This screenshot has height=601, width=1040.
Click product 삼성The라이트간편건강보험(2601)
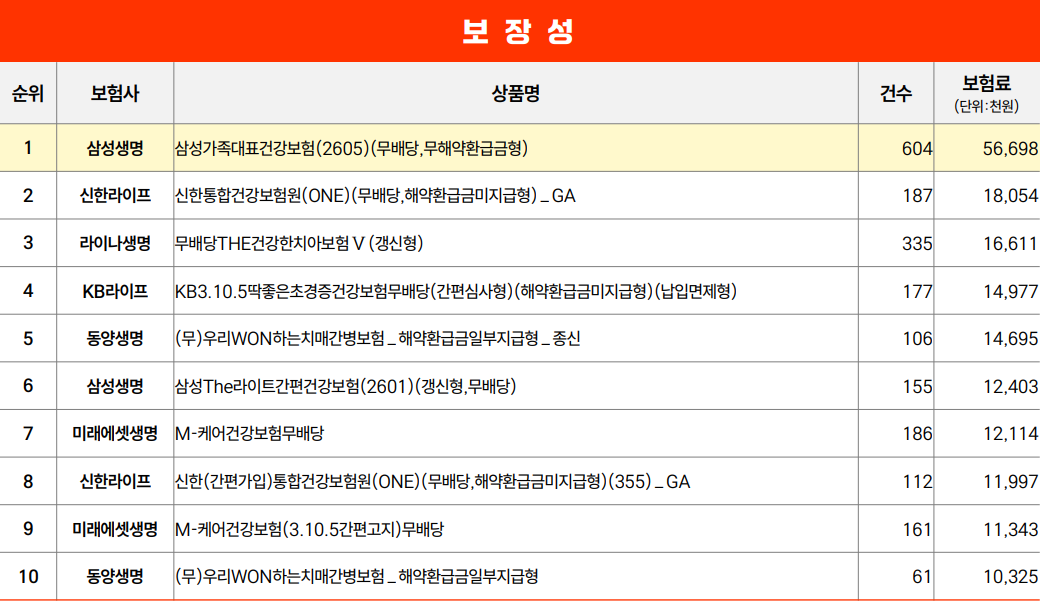pyautogui.click(x=346, y=386)
